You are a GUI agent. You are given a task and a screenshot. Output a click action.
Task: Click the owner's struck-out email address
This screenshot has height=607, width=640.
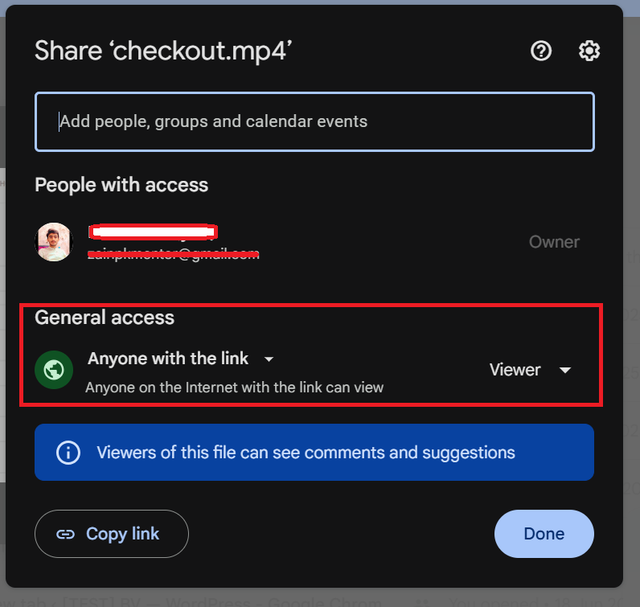pos(173,254)
